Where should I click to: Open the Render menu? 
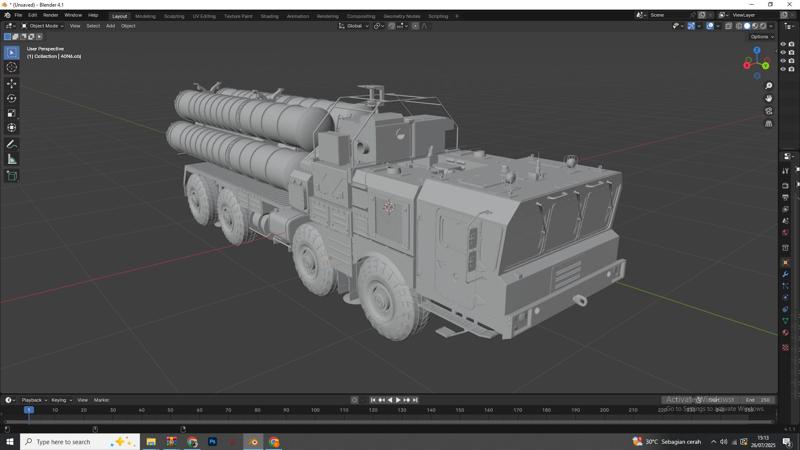51,15
